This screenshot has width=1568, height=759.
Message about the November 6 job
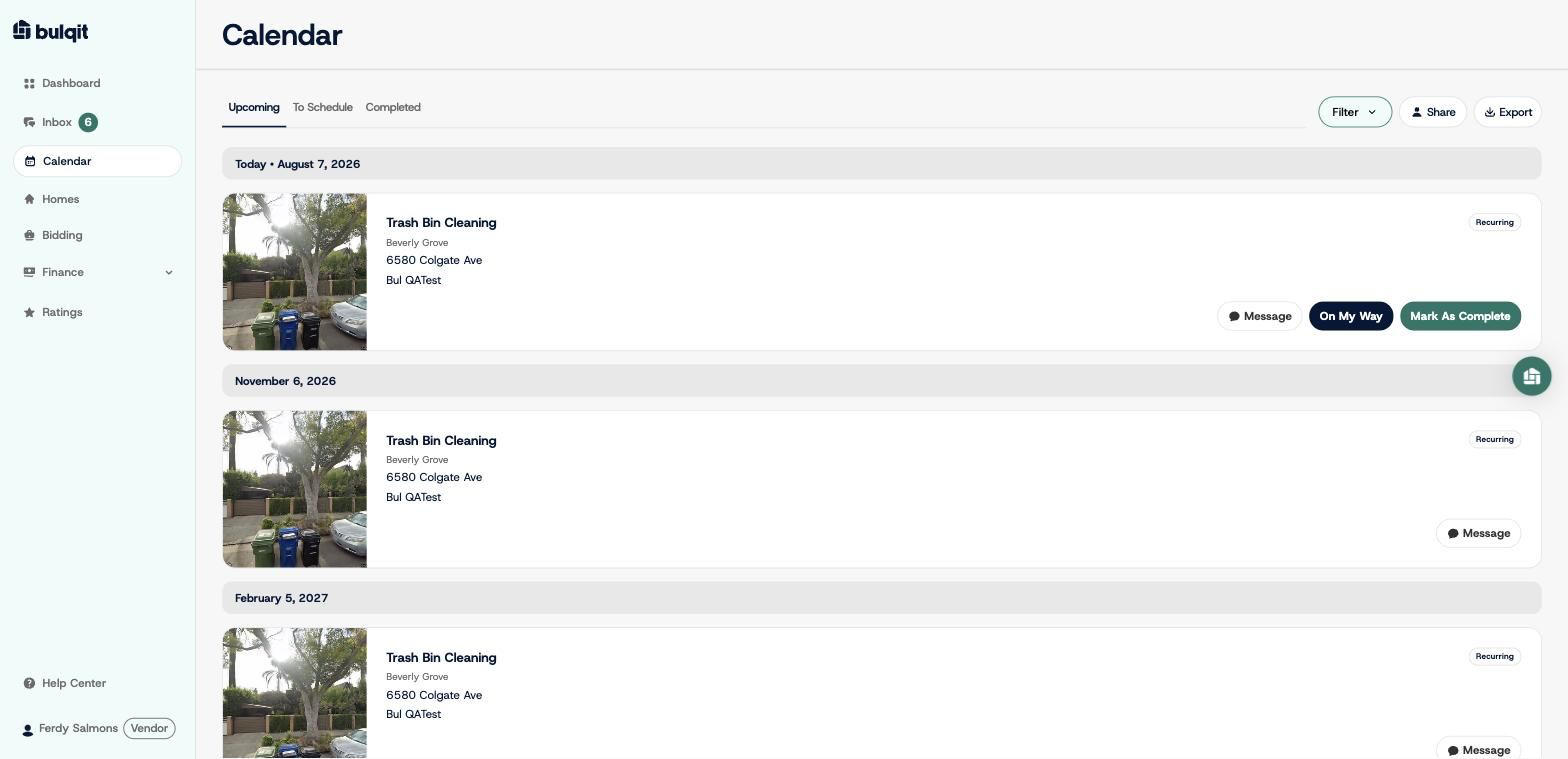pos(1478,533)
